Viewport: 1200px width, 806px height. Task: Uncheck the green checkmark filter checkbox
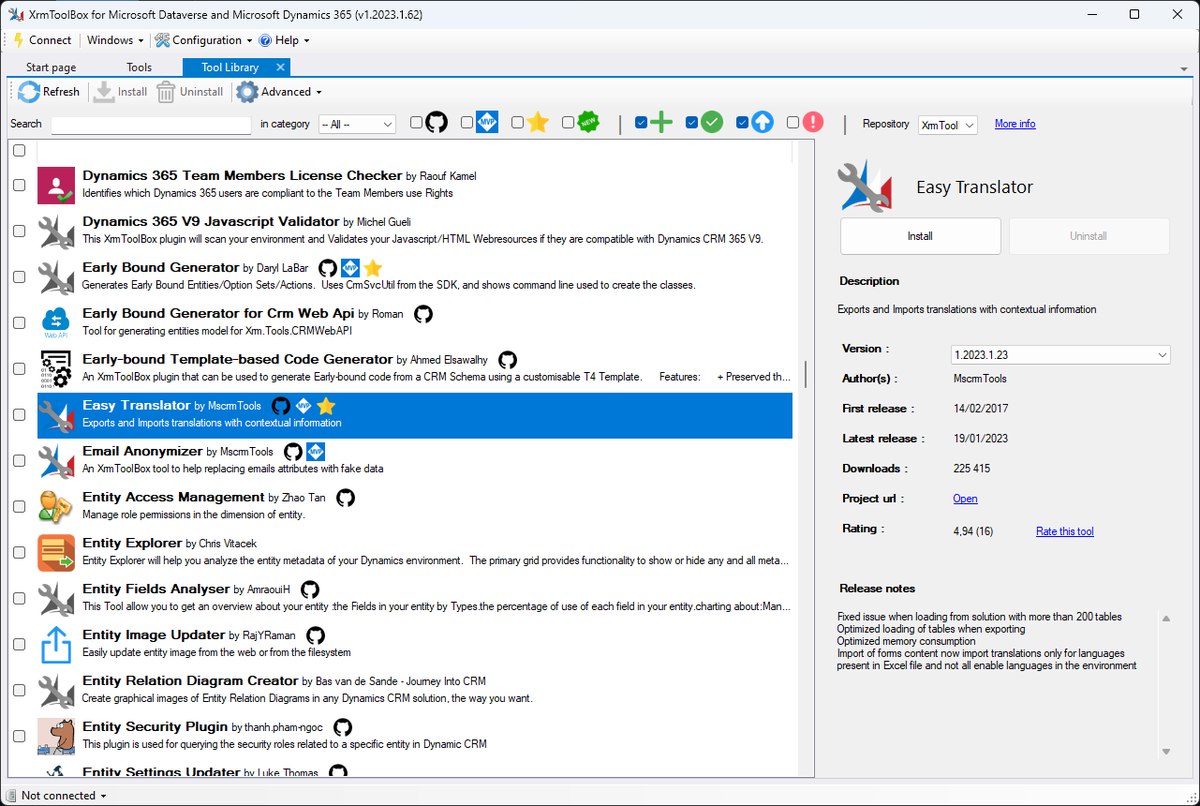pyautogui.click(x=692, y=123)
